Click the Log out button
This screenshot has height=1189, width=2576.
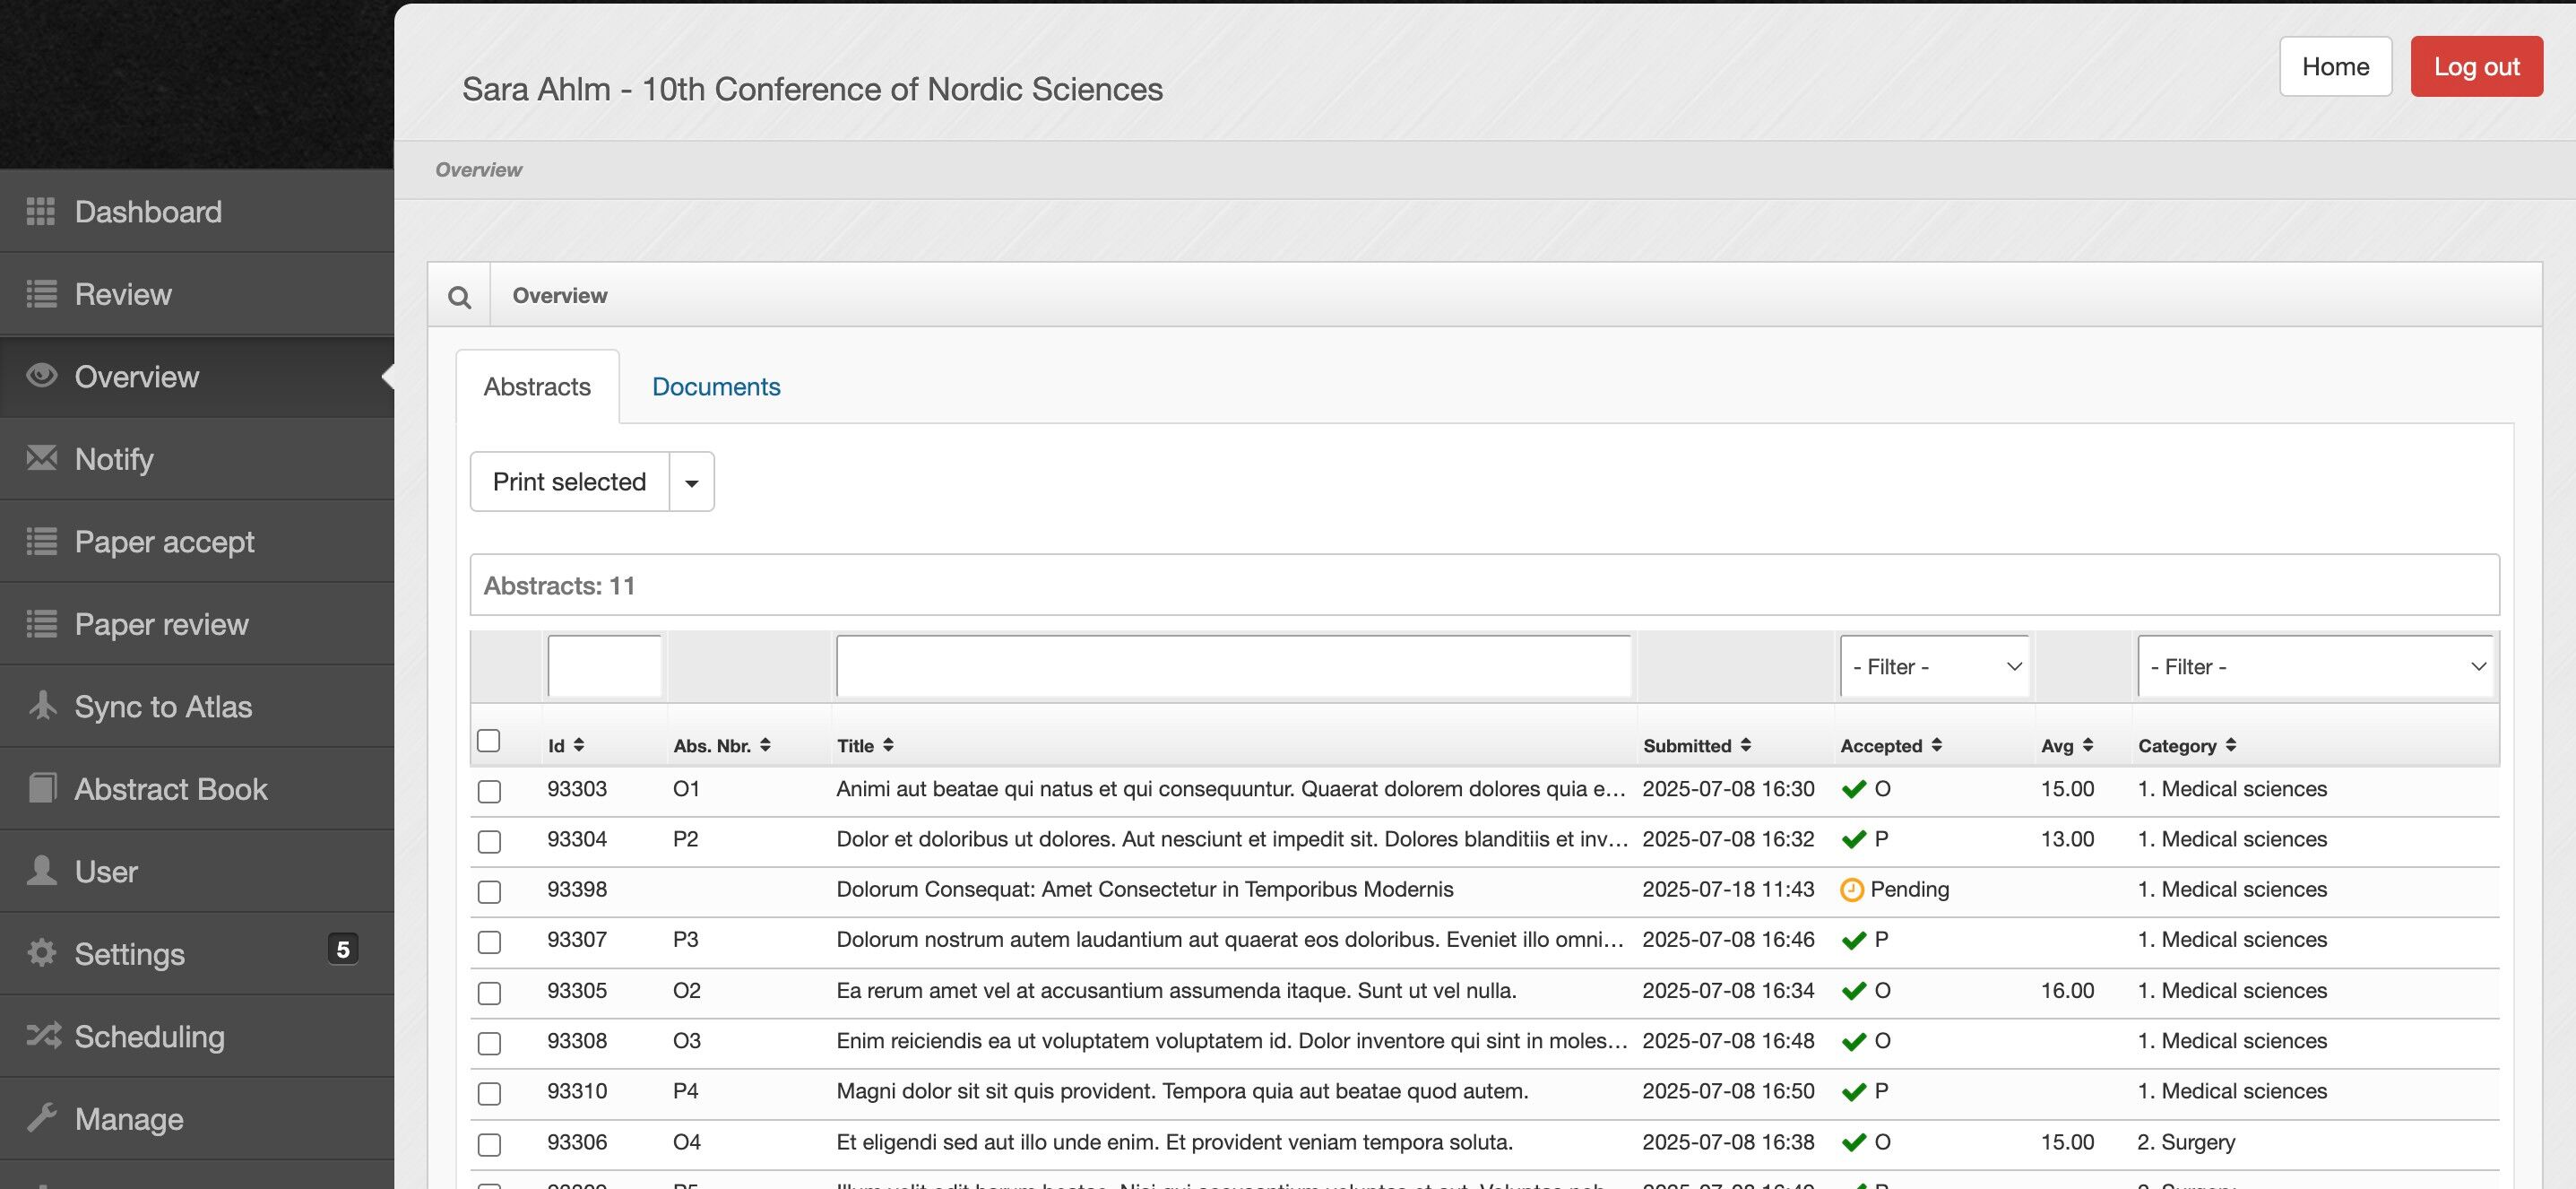pyautogui.click(x=2475, y=67)
